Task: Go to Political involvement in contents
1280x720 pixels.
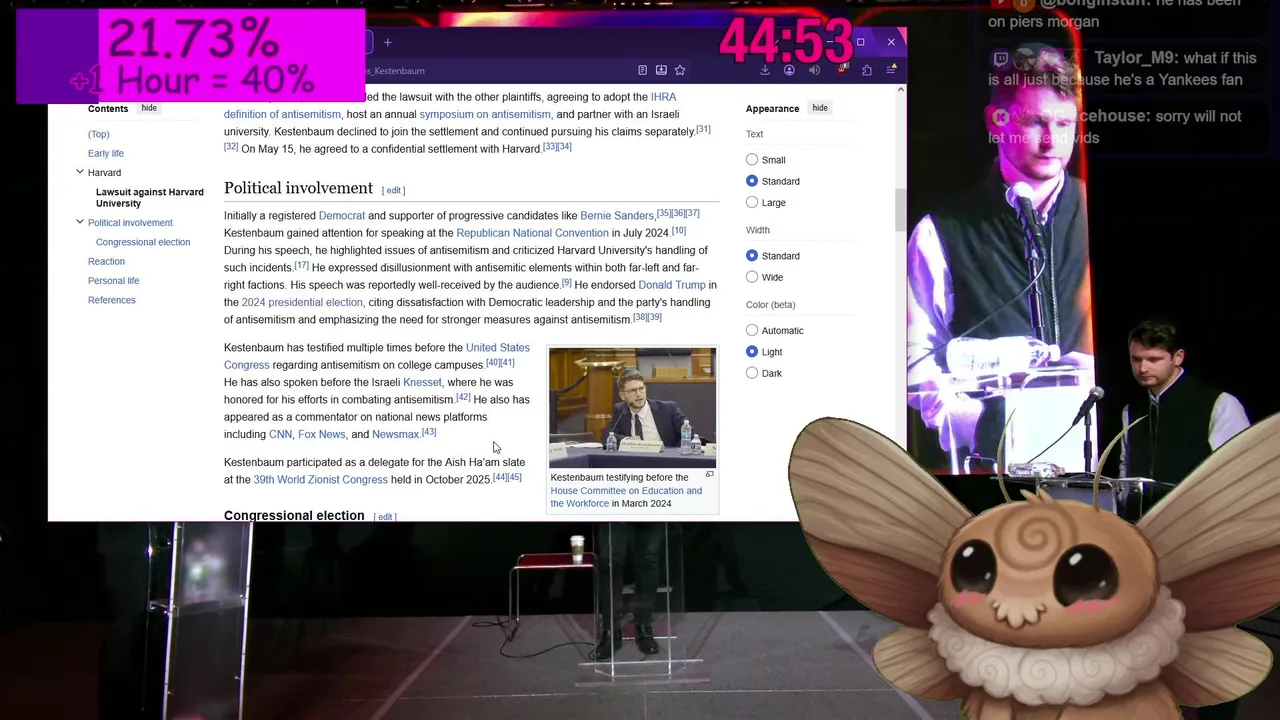Action: point(130,223)
